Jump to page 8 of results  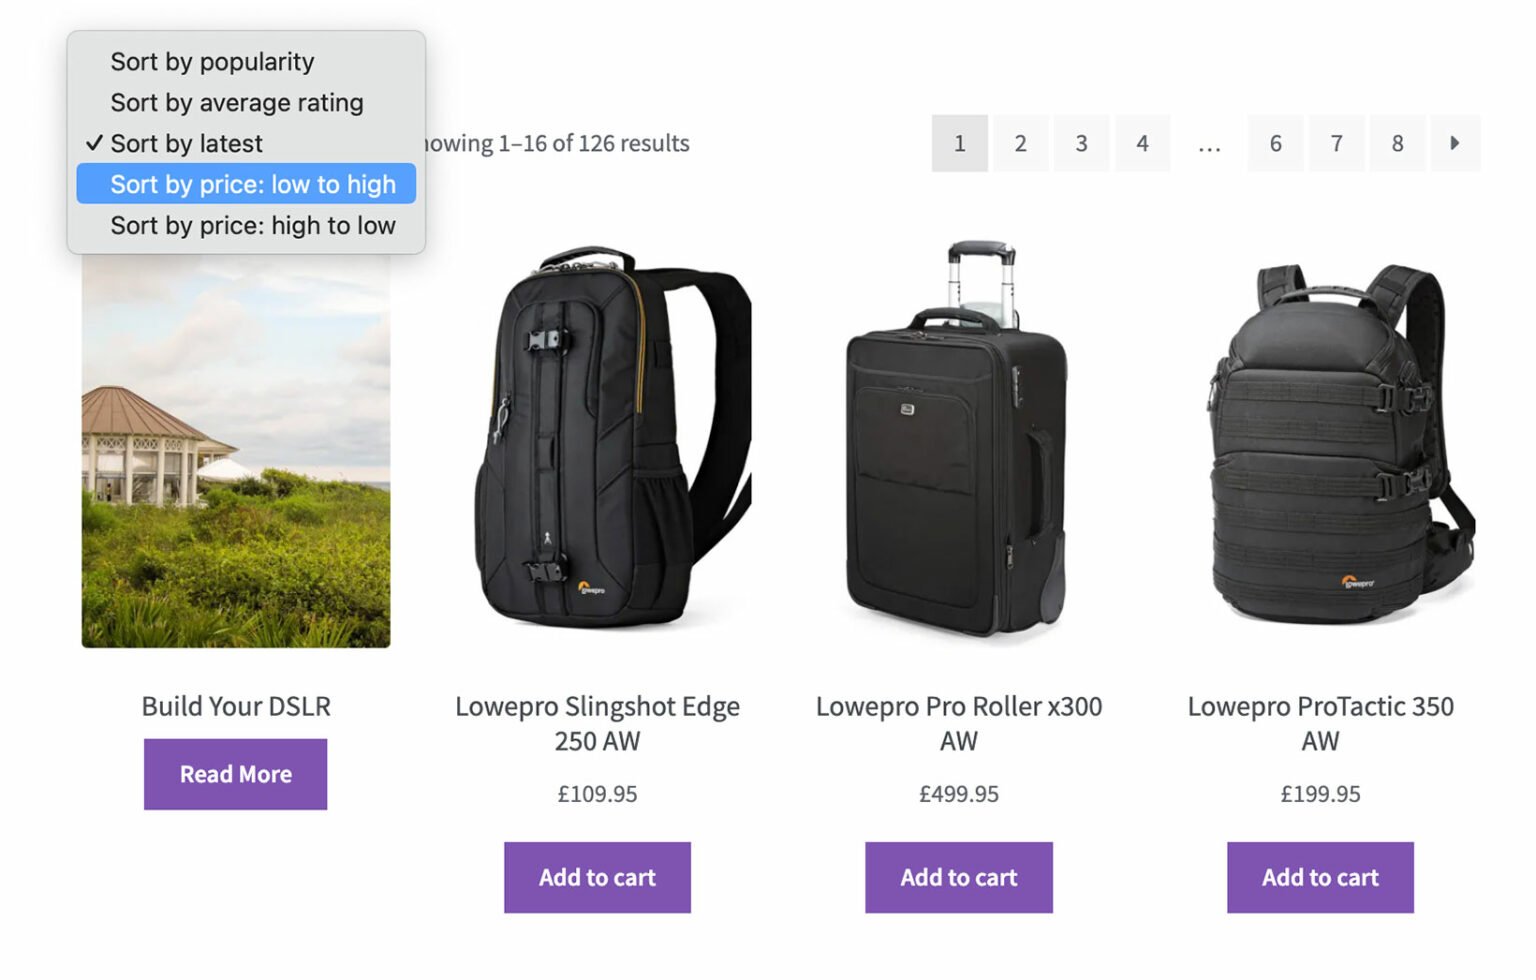[1397, 143]
